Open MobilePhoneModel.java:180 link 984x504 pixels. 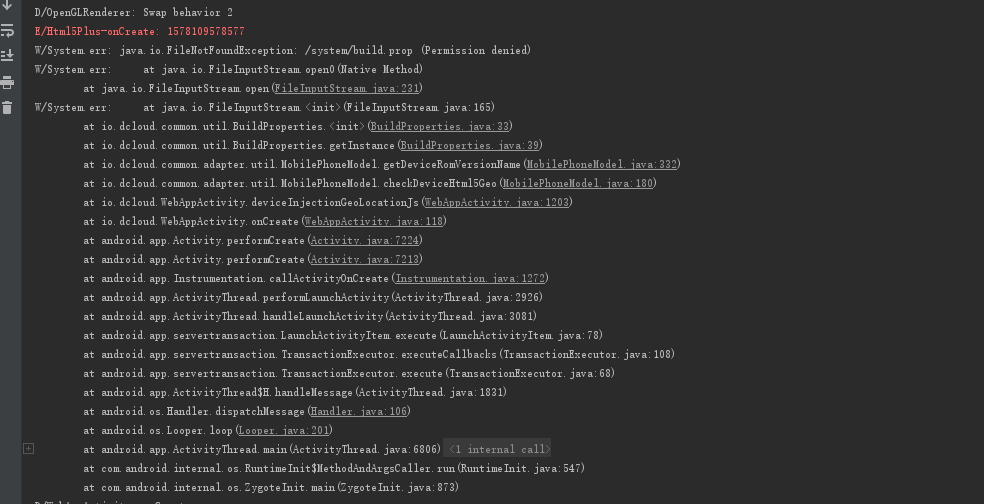coord(578,183)
